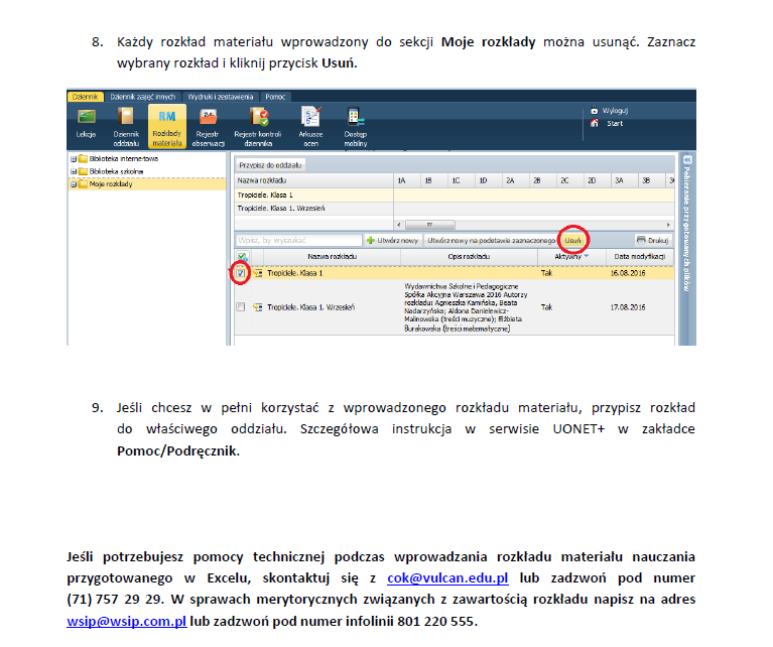Viewport: 773px width, 647px height.
Task: Switch to the Dziennik tab
Action: click(x=85, y=97)
